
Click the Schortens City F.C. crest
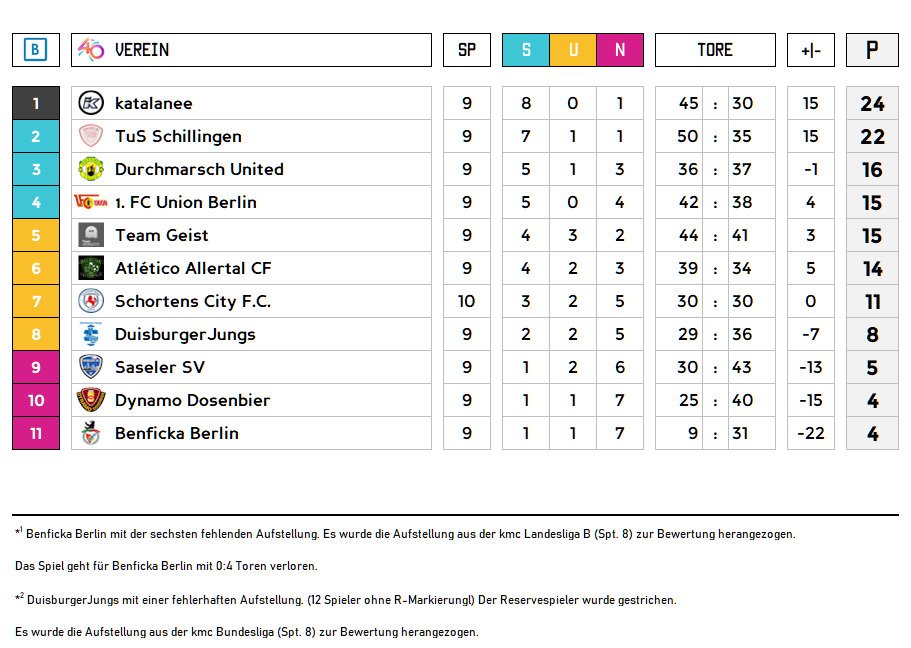[91, 301]
